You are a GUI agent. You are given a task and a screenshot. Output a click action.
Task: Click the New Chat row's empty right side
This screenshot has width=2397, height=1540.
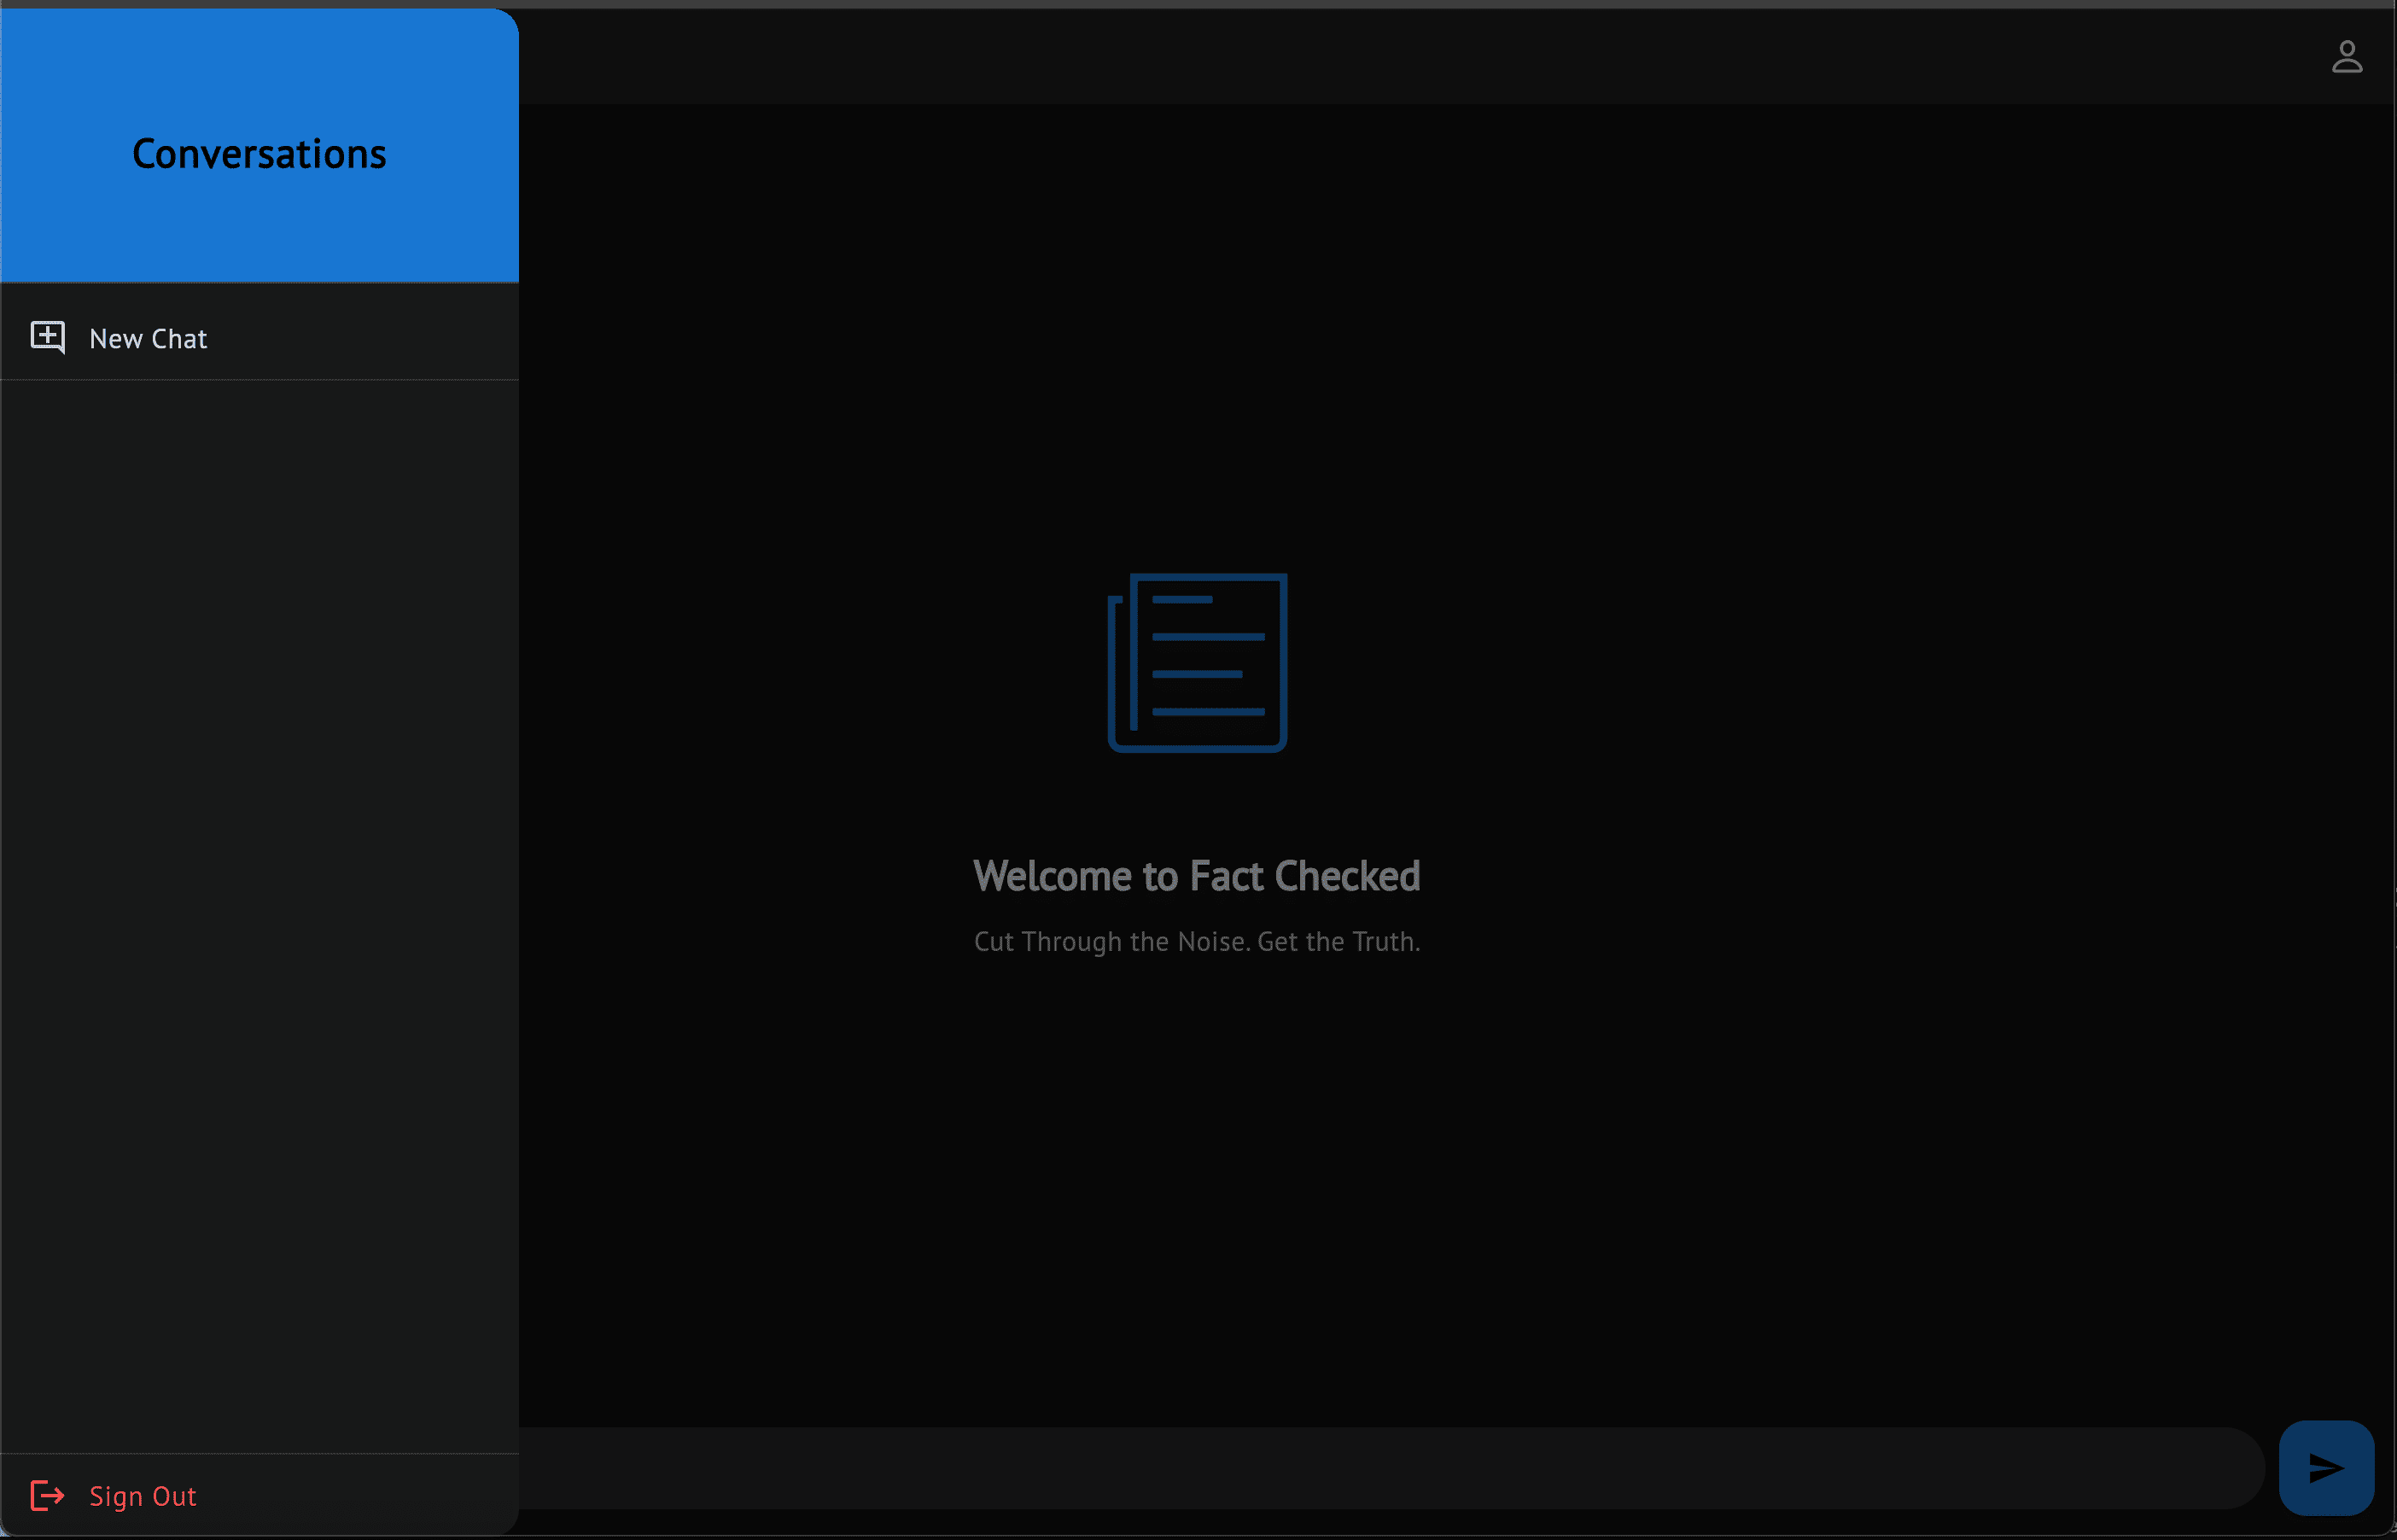click(400, 337)
